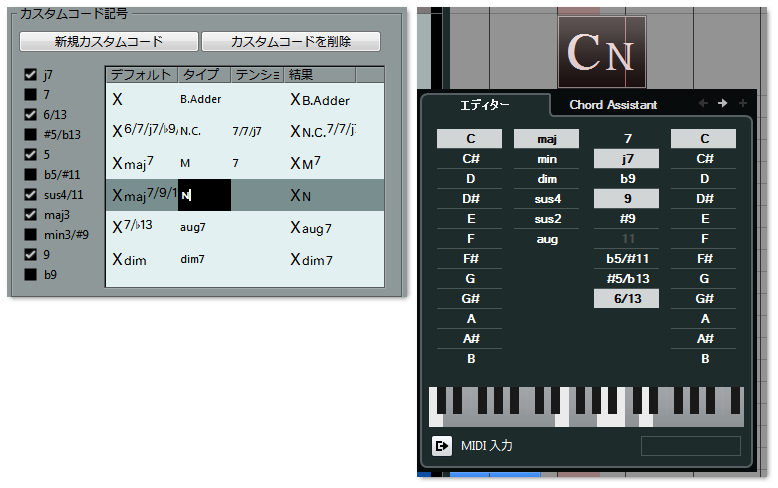Go forward with the right arrow icon
Image resolution: width=778 pixels, height=488 pixels.
pos(722,103)
